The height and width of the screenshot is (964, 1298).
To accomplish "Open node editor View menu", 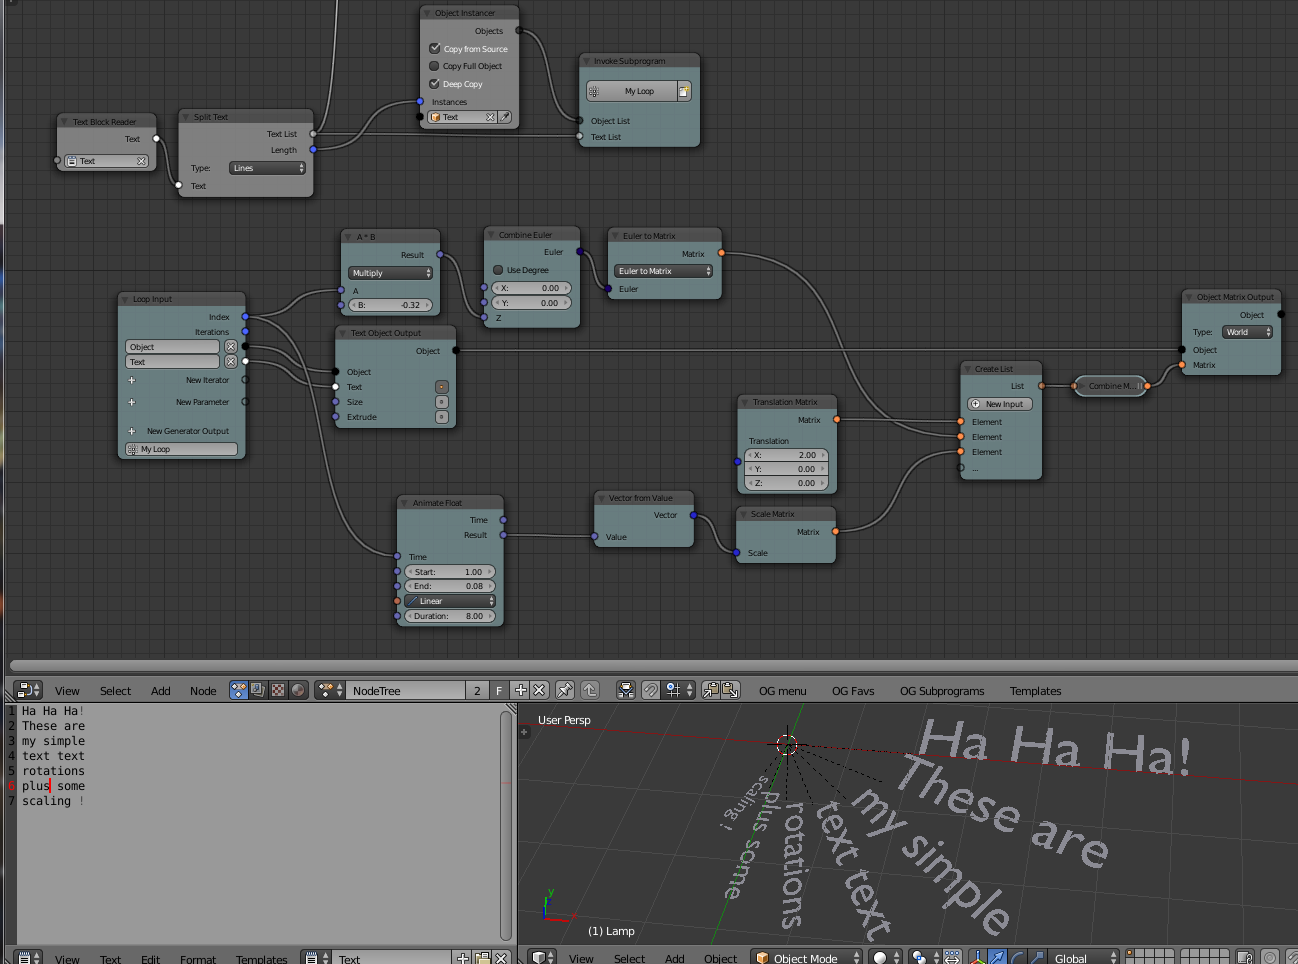I will pyautogui.click(x=67, y=691).
